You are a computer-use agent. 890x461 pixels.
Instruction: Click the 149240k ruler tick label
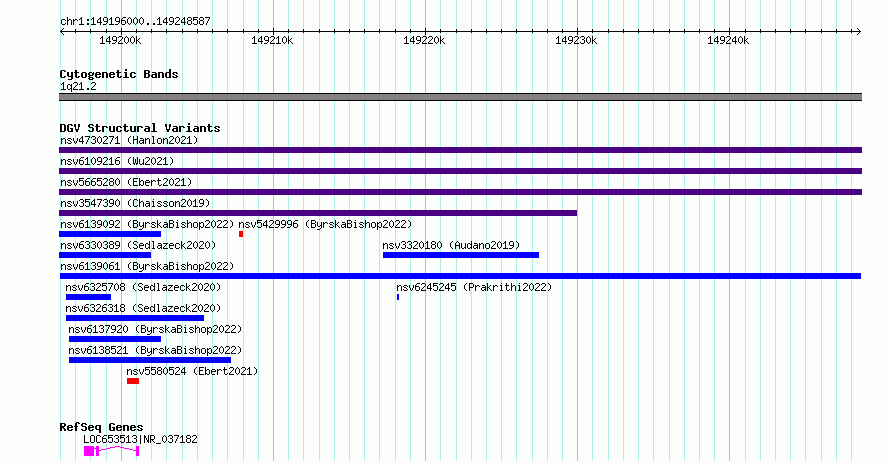point(728,40)
